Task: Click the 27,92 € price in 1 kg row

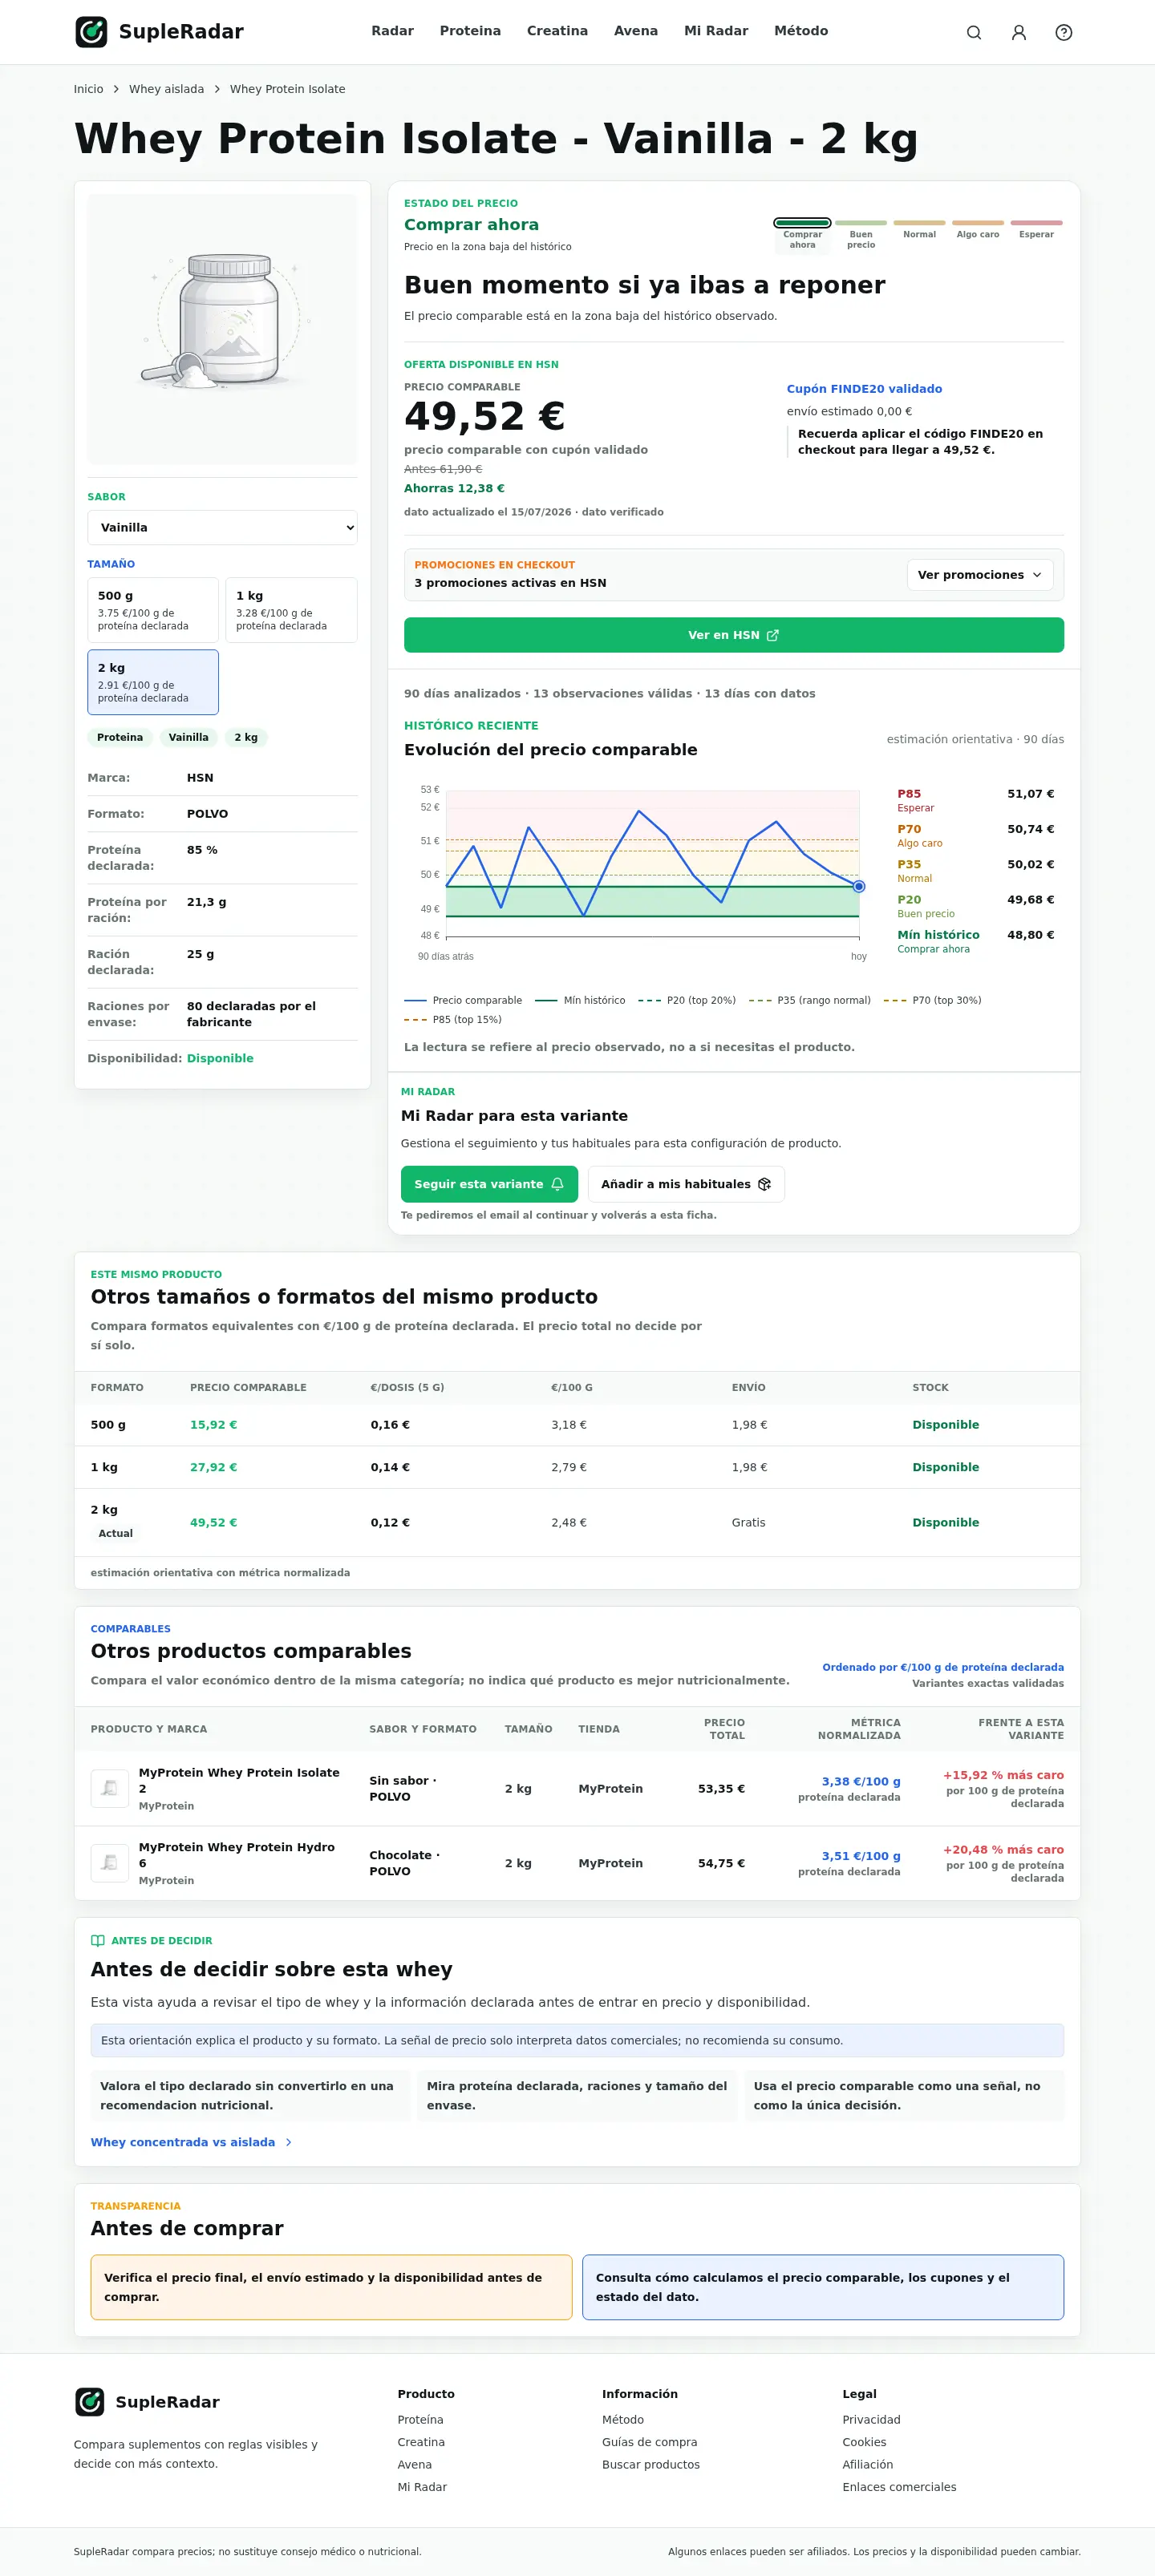Action: pyautogui.click(x=213, y=1467)
